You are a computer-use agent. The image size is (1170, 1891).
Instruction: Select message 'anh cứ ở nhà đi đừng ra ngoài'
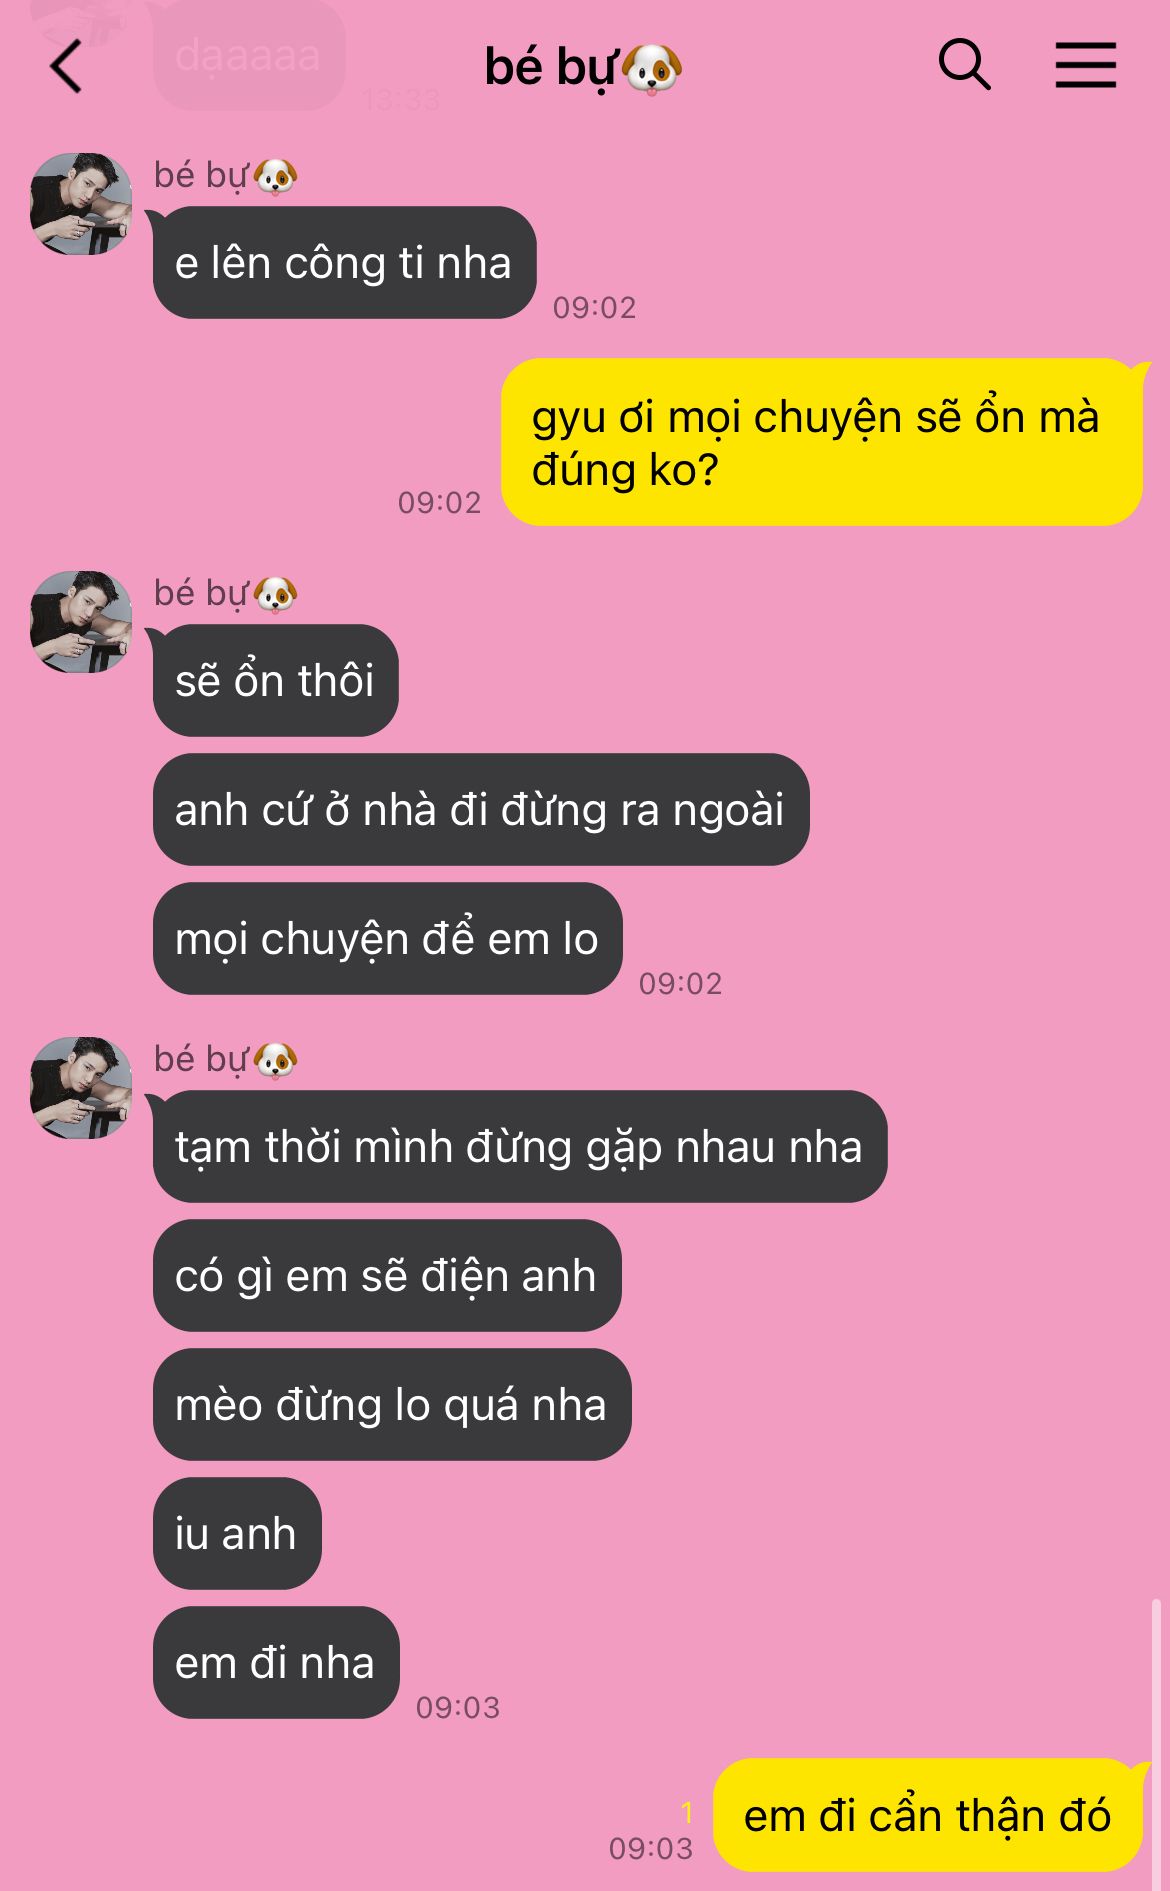click(x=480, y=810)
